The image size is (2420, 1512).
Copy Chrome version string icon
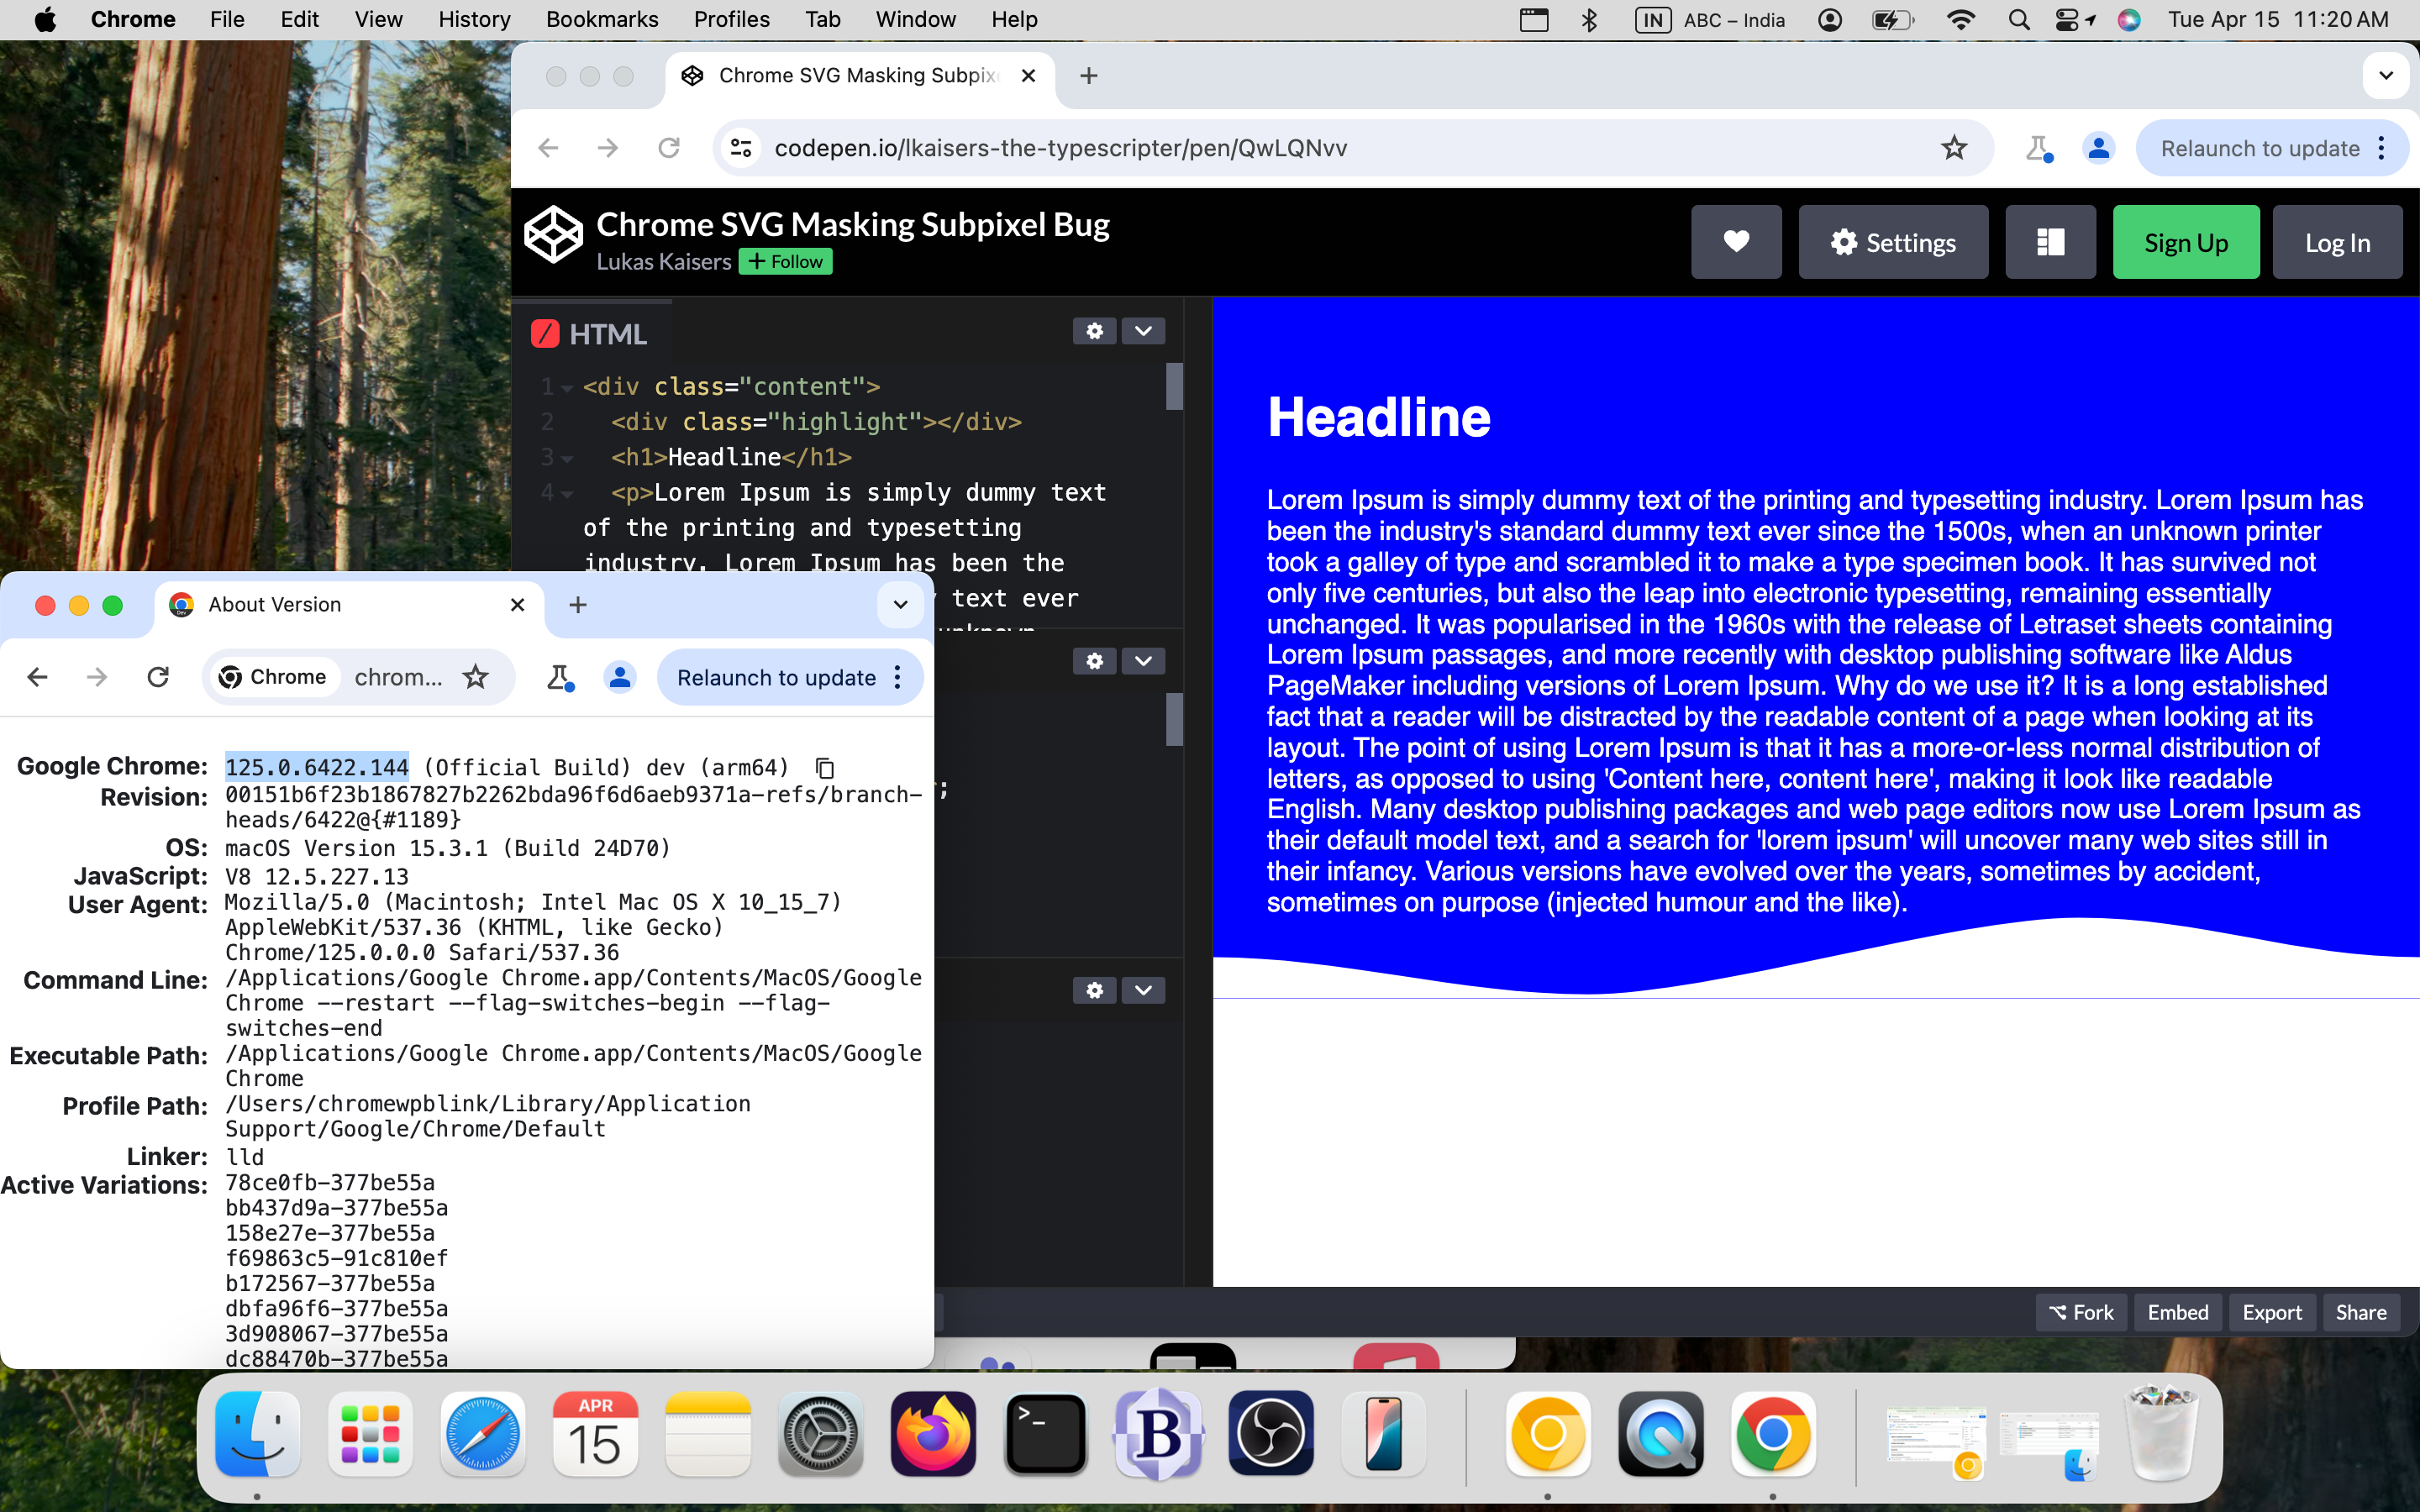coord(825,768)
